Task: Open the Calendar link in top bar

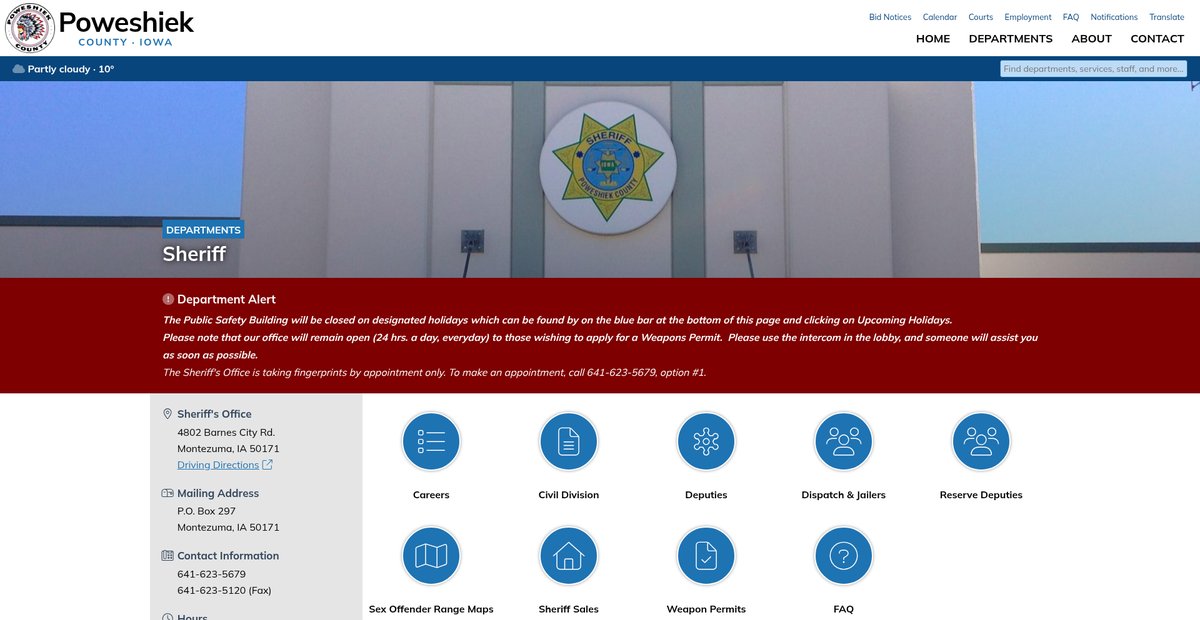Action: (x=940, y=17)
